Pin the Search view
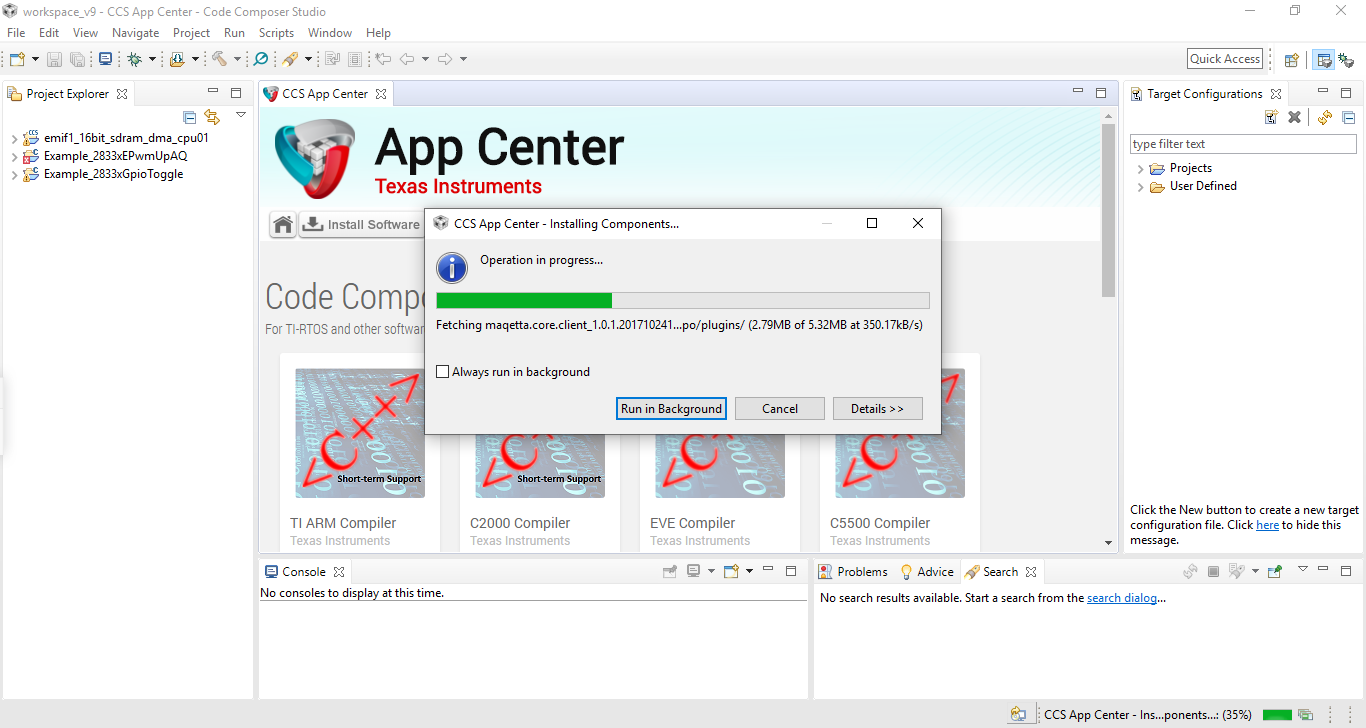Image resolution: width=1366 pixels, height=728 pixels. [1274, 572]
